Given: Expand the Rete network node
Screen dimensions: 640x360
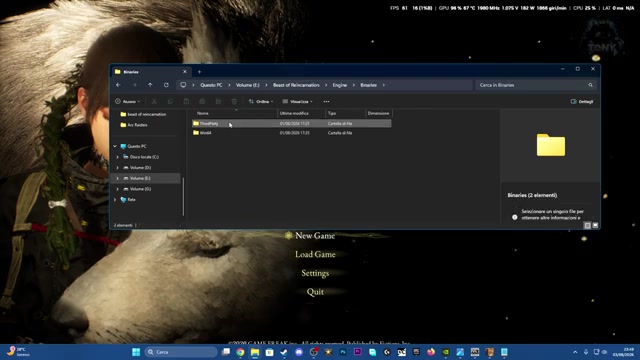Looking at the screenshot, I should pos(115,200).
